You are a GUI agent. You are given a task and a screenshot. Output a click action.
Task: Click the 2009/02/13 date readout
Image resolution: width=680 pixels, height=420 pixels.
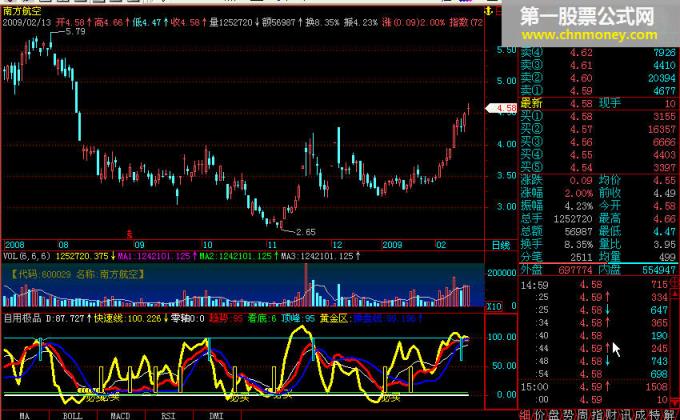pos(27,22)
